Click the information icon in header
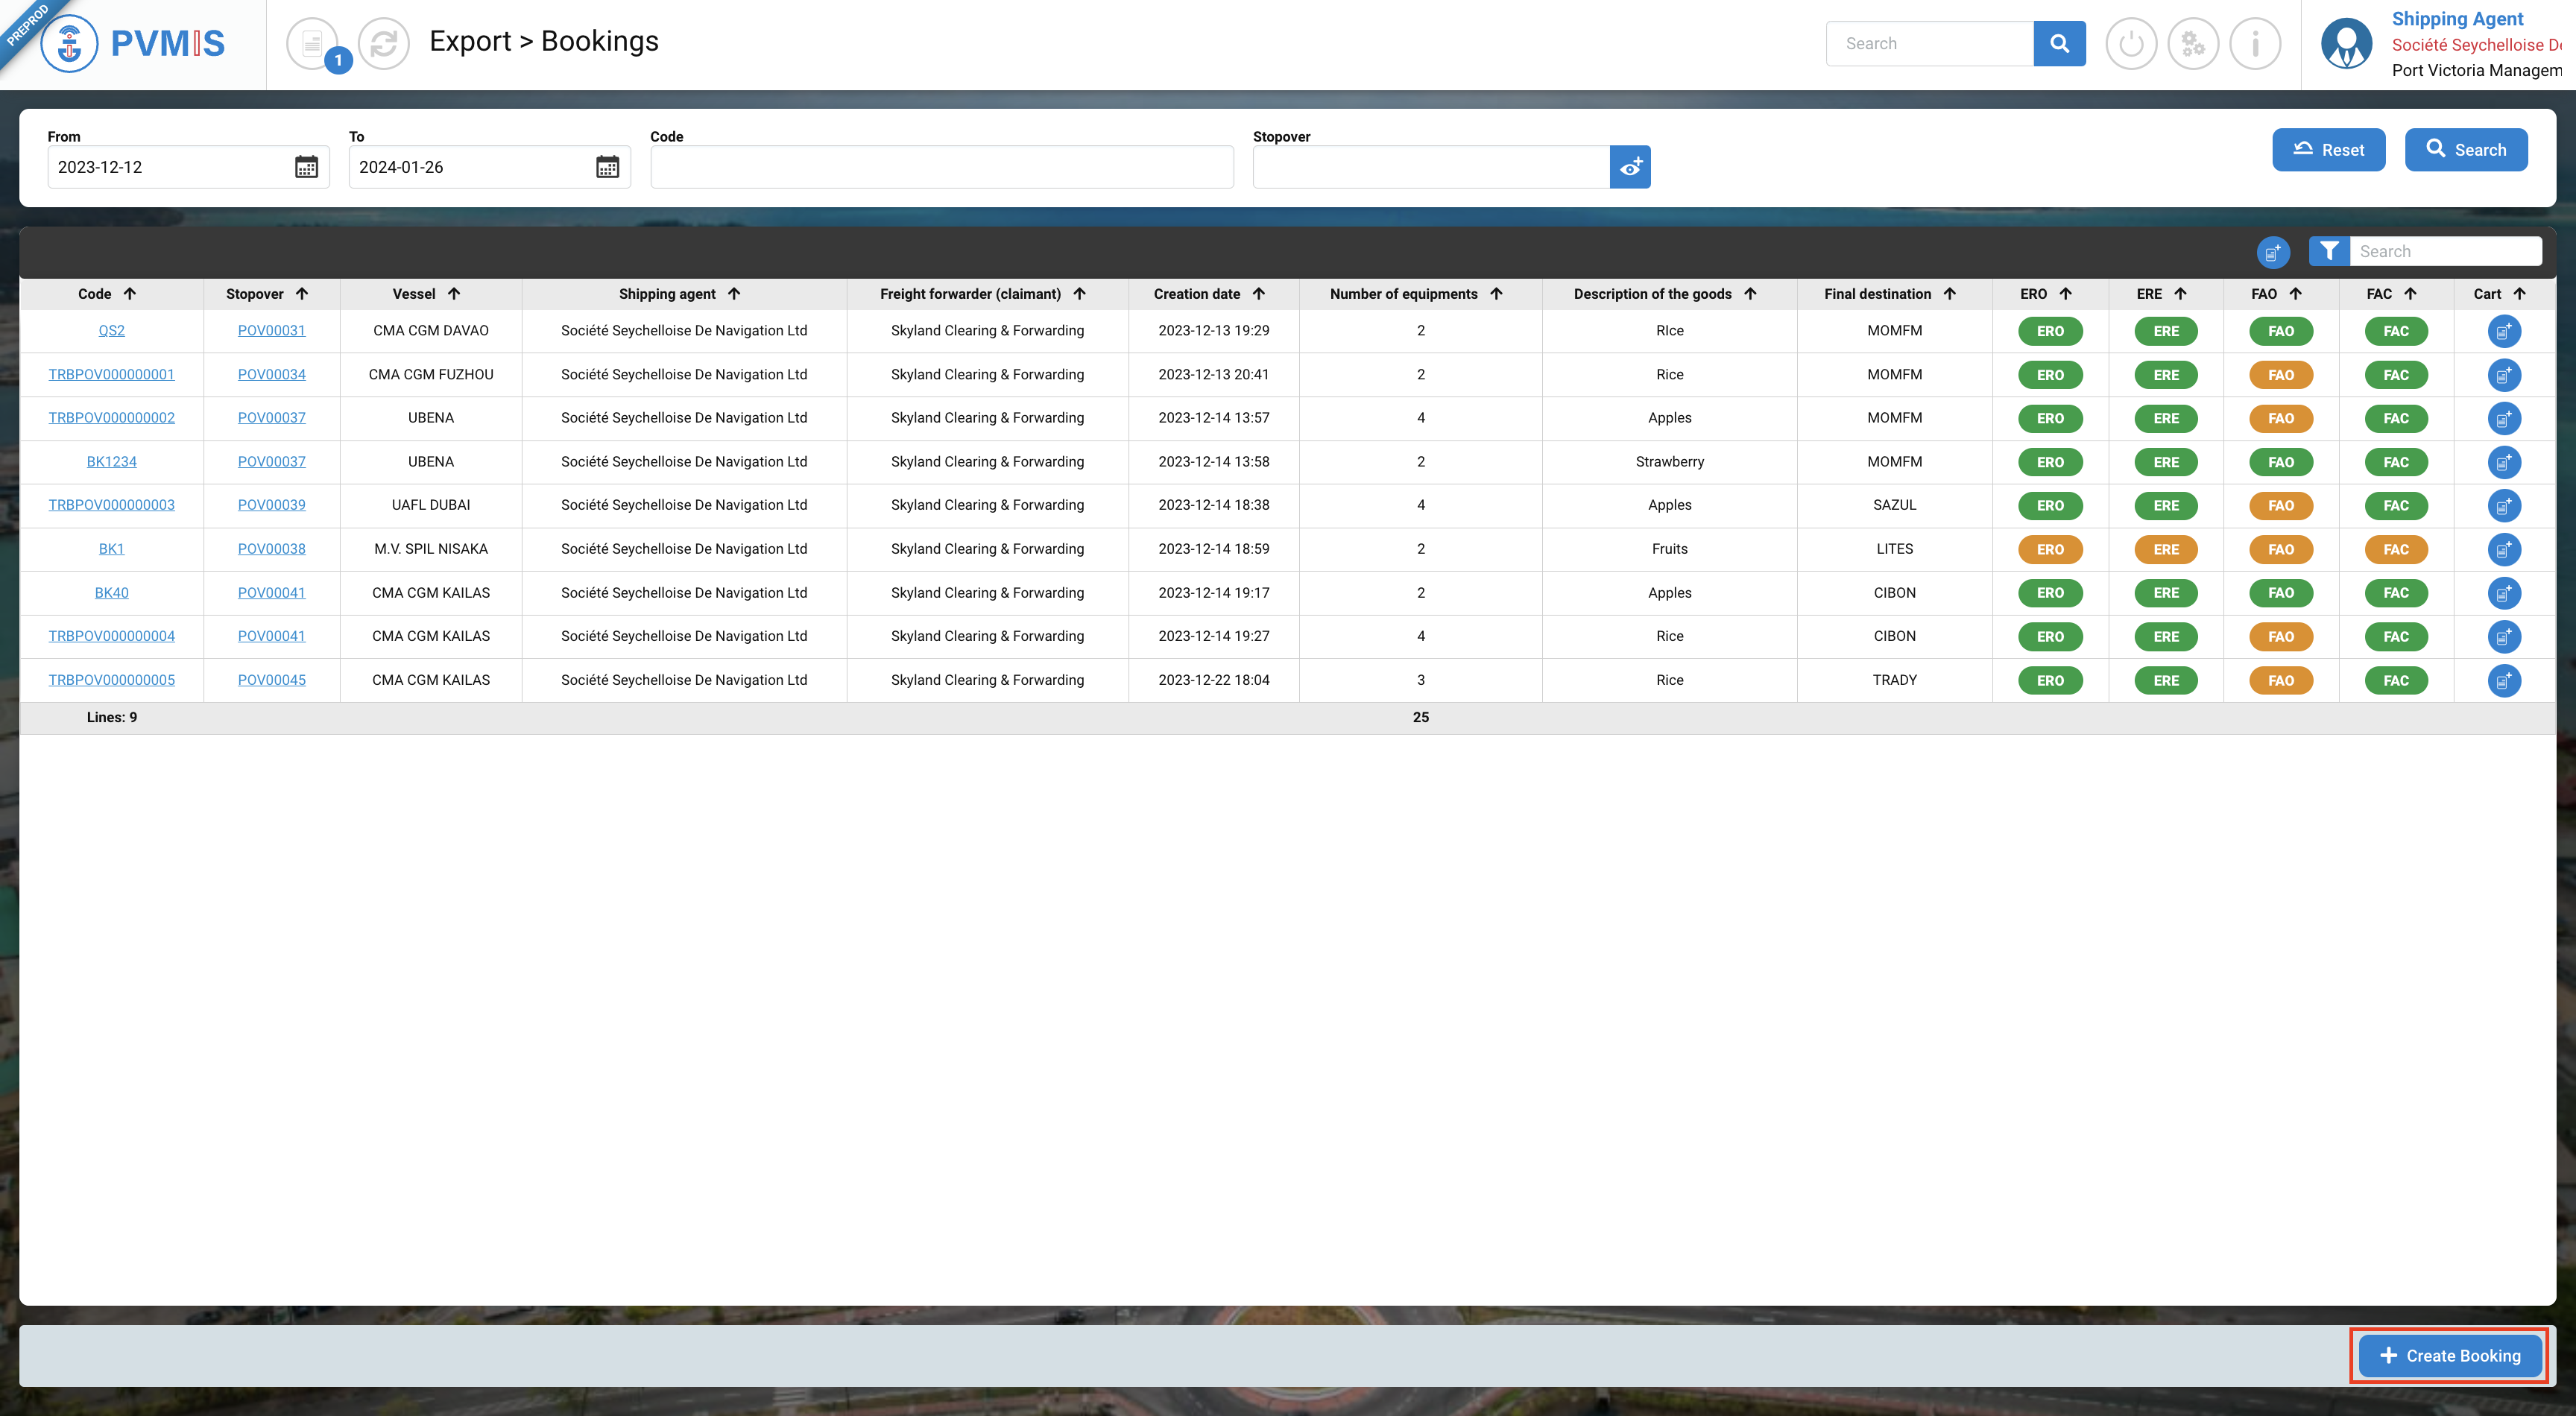 click(2255, 43)
